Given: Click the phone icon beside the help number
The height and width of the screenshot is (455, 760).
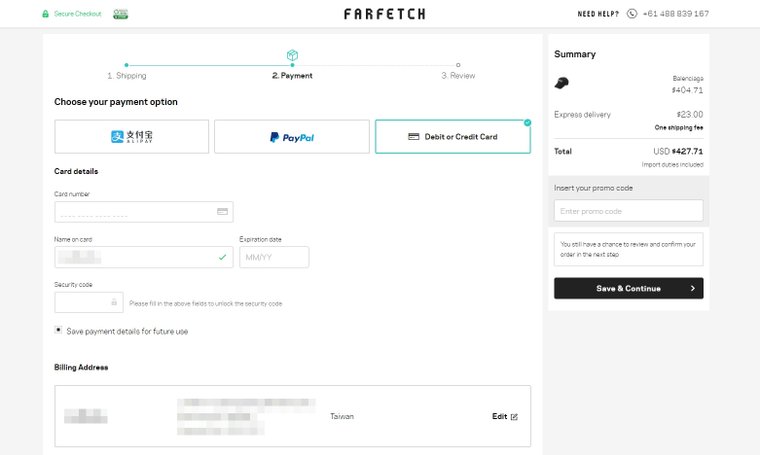Looking at the screenshot, I should (x=632, y=14).
